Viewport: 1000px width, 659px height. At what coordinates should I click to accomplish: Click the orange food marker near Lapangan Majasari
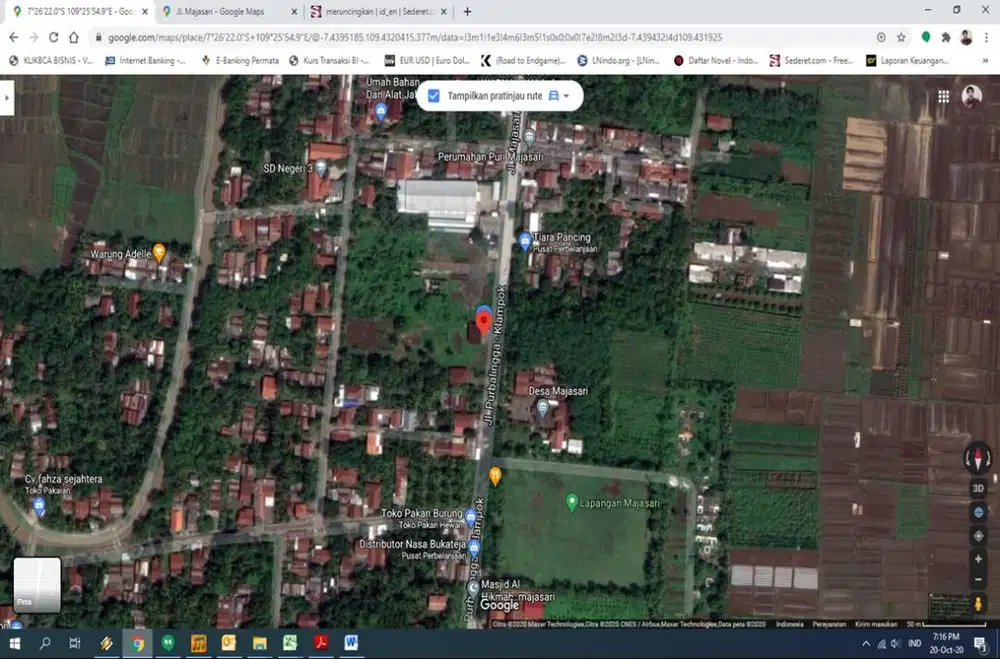tap(495, 475)
